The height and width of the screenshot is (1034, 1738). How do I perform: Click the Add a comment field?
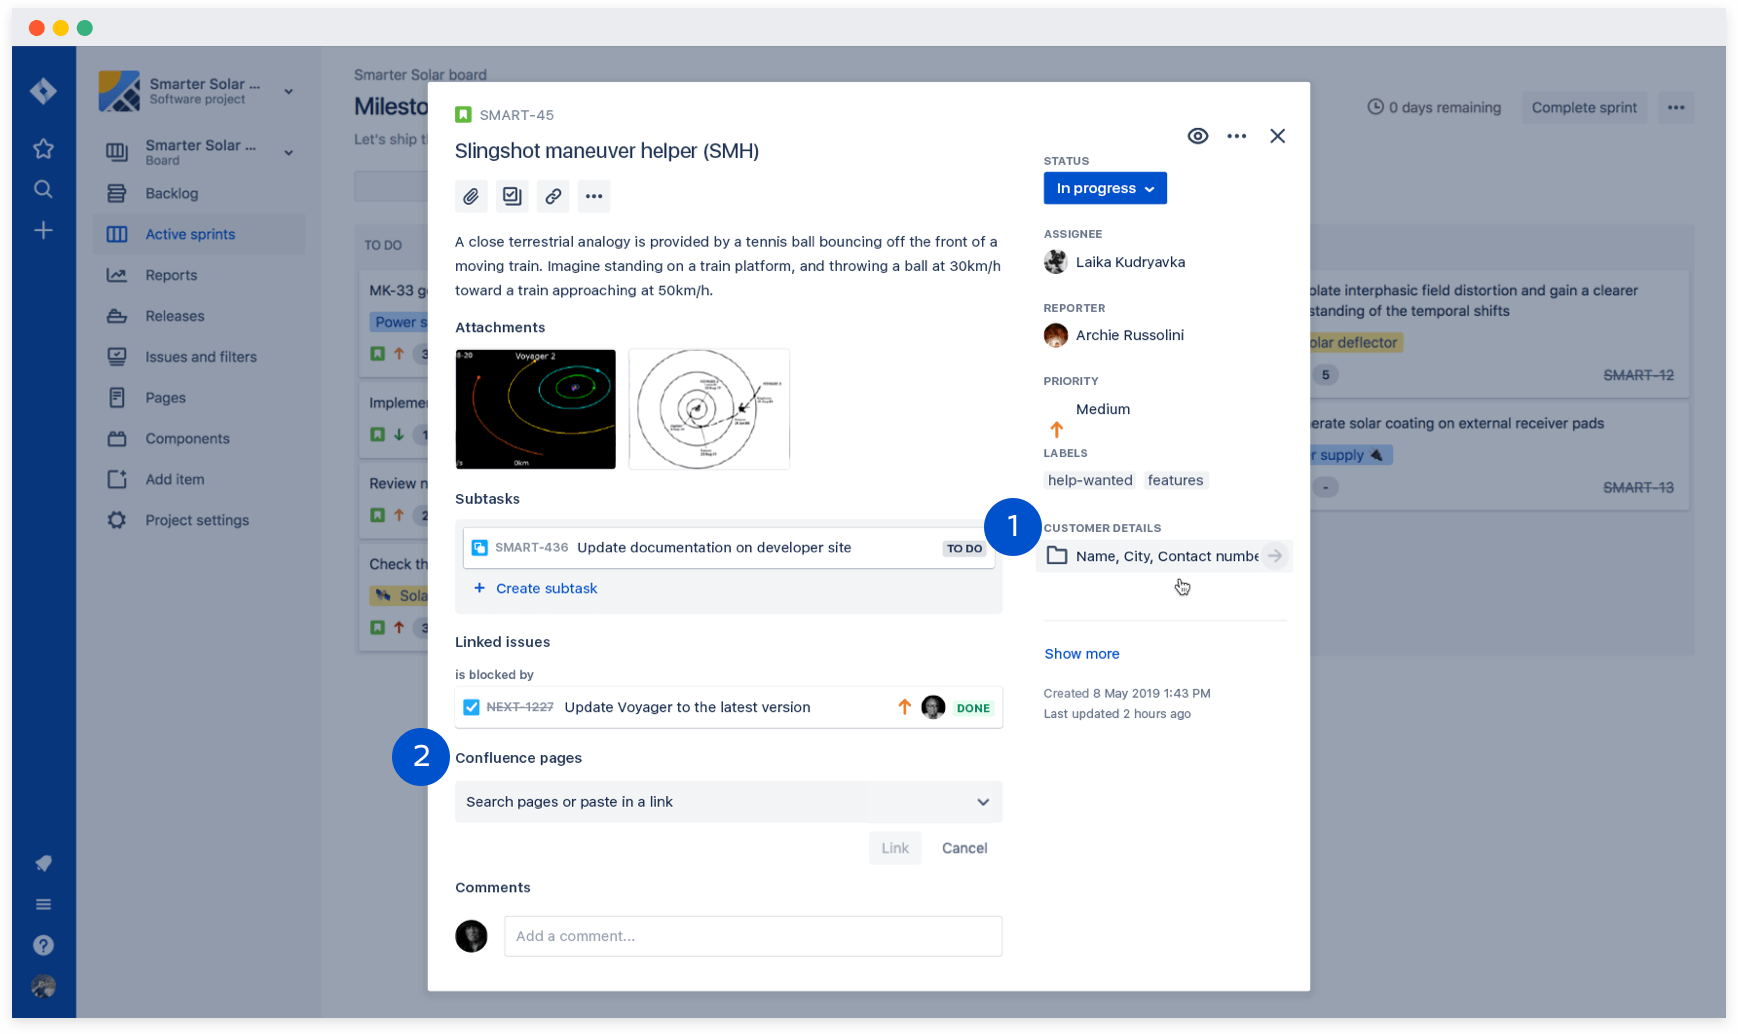[x=753, y=936]
